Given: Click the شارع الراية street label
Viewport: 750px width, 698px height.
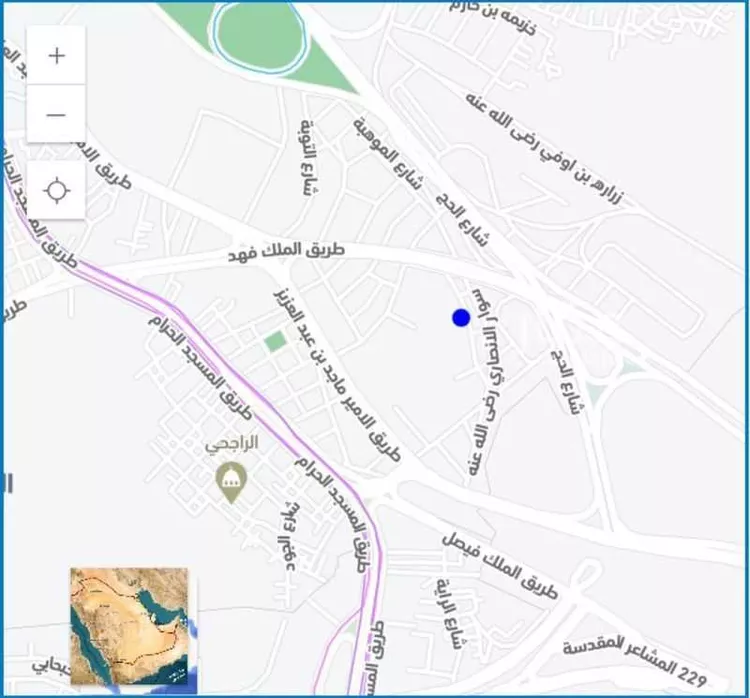Looking at the screenshot, I should pyautogui.click(x=450, y=613).
